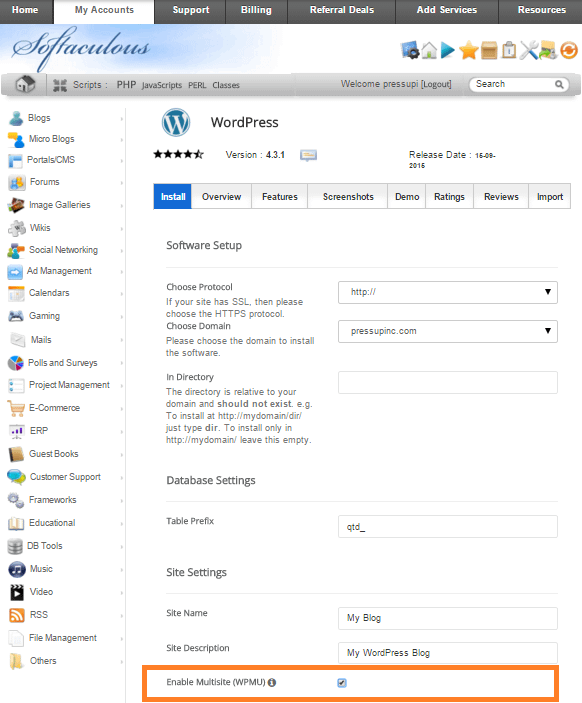Open the Choose Protocol dropdown

pos(447,292)
